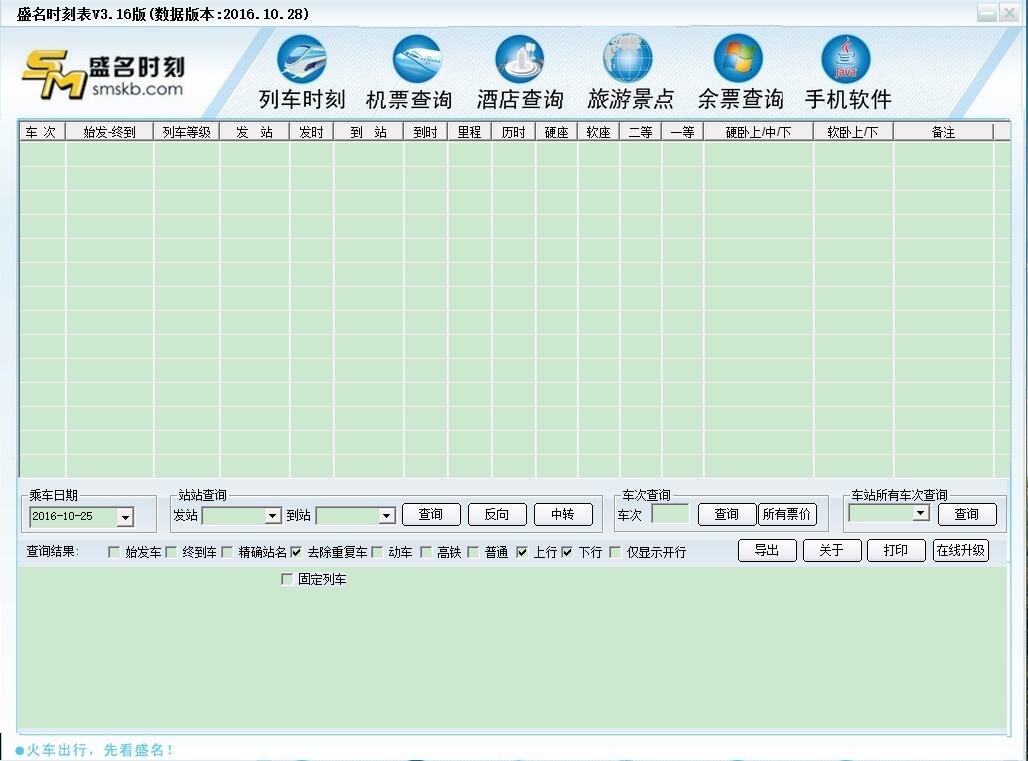
Task: Open the 酒店查询 hotel search
Action: (520, 70)
